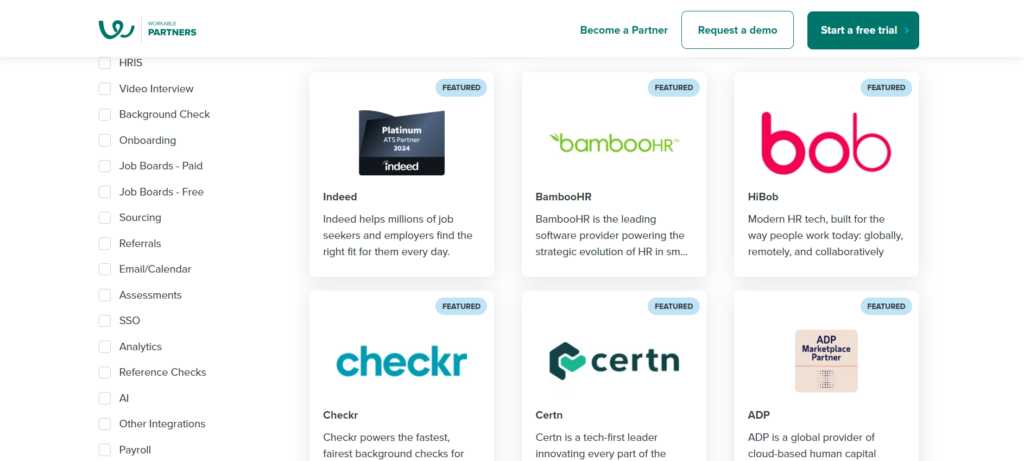Open the Checkr card title
Screen dimensions: 1024x461
[340, 415]
